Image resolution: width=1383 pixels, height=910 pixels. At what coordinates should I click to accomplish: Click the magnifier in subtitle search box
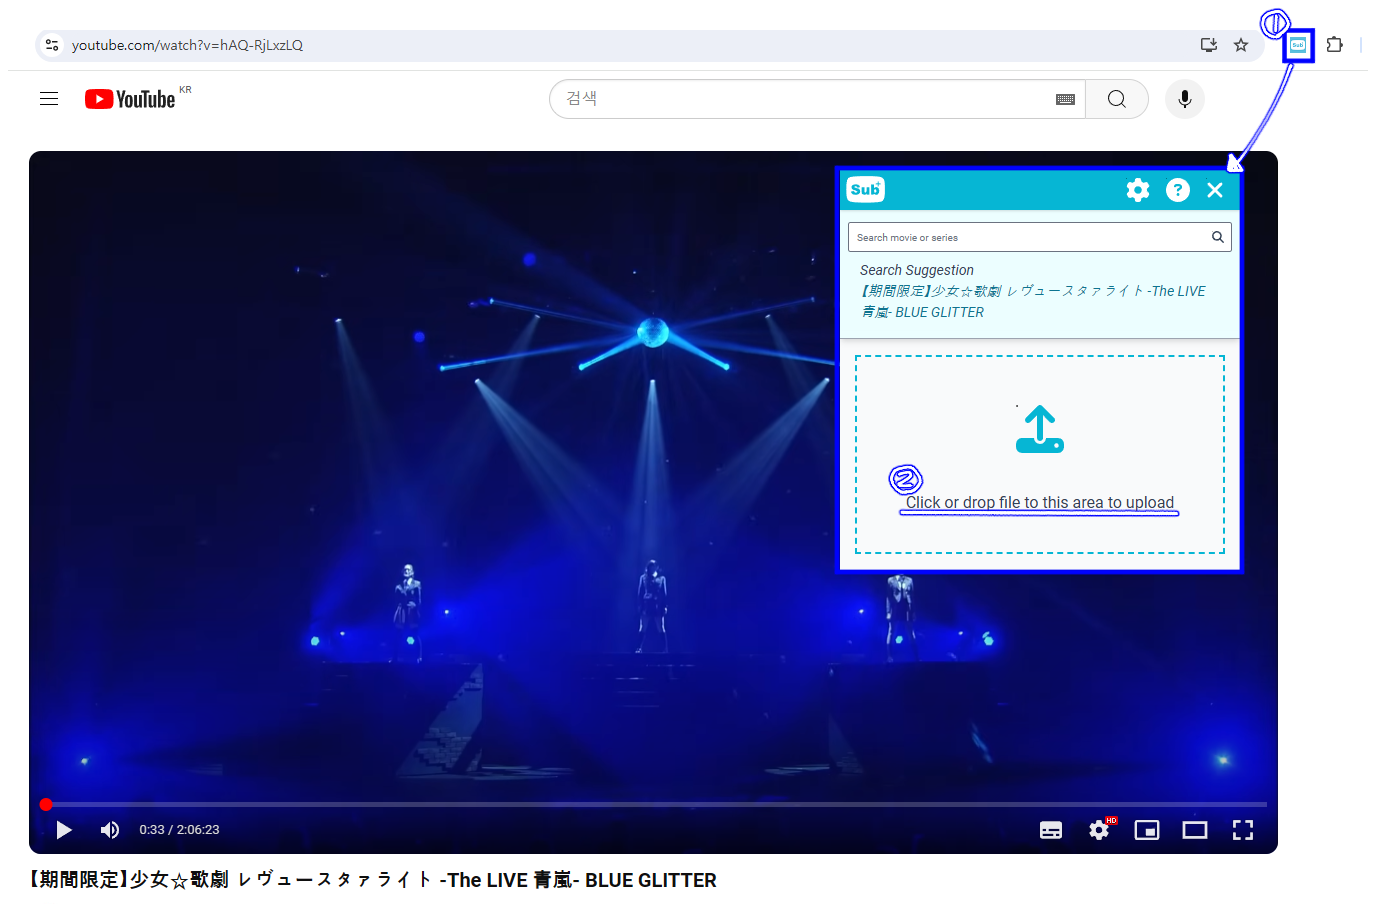(x=1218, y=237)
